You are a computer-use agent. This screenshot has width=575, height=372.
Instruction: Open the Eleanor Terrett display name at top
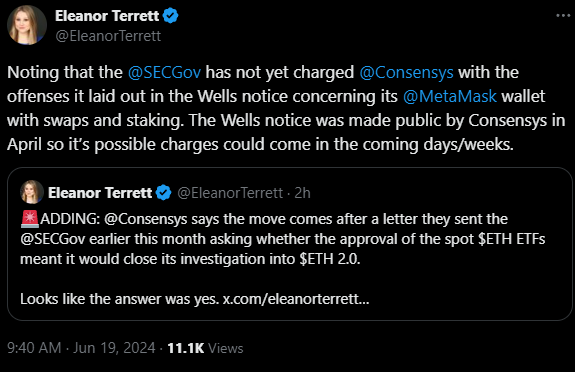107,16
